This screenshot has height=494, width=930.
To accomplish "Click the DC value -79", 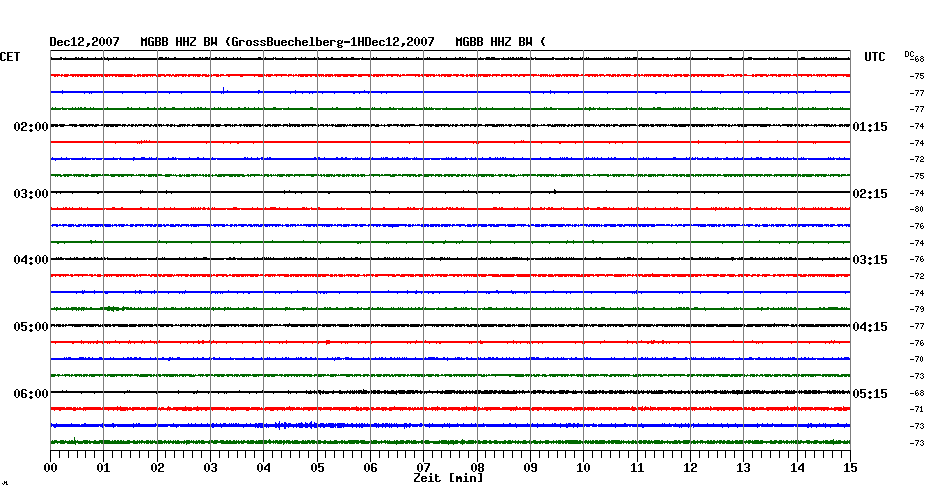I will point(917,310).
